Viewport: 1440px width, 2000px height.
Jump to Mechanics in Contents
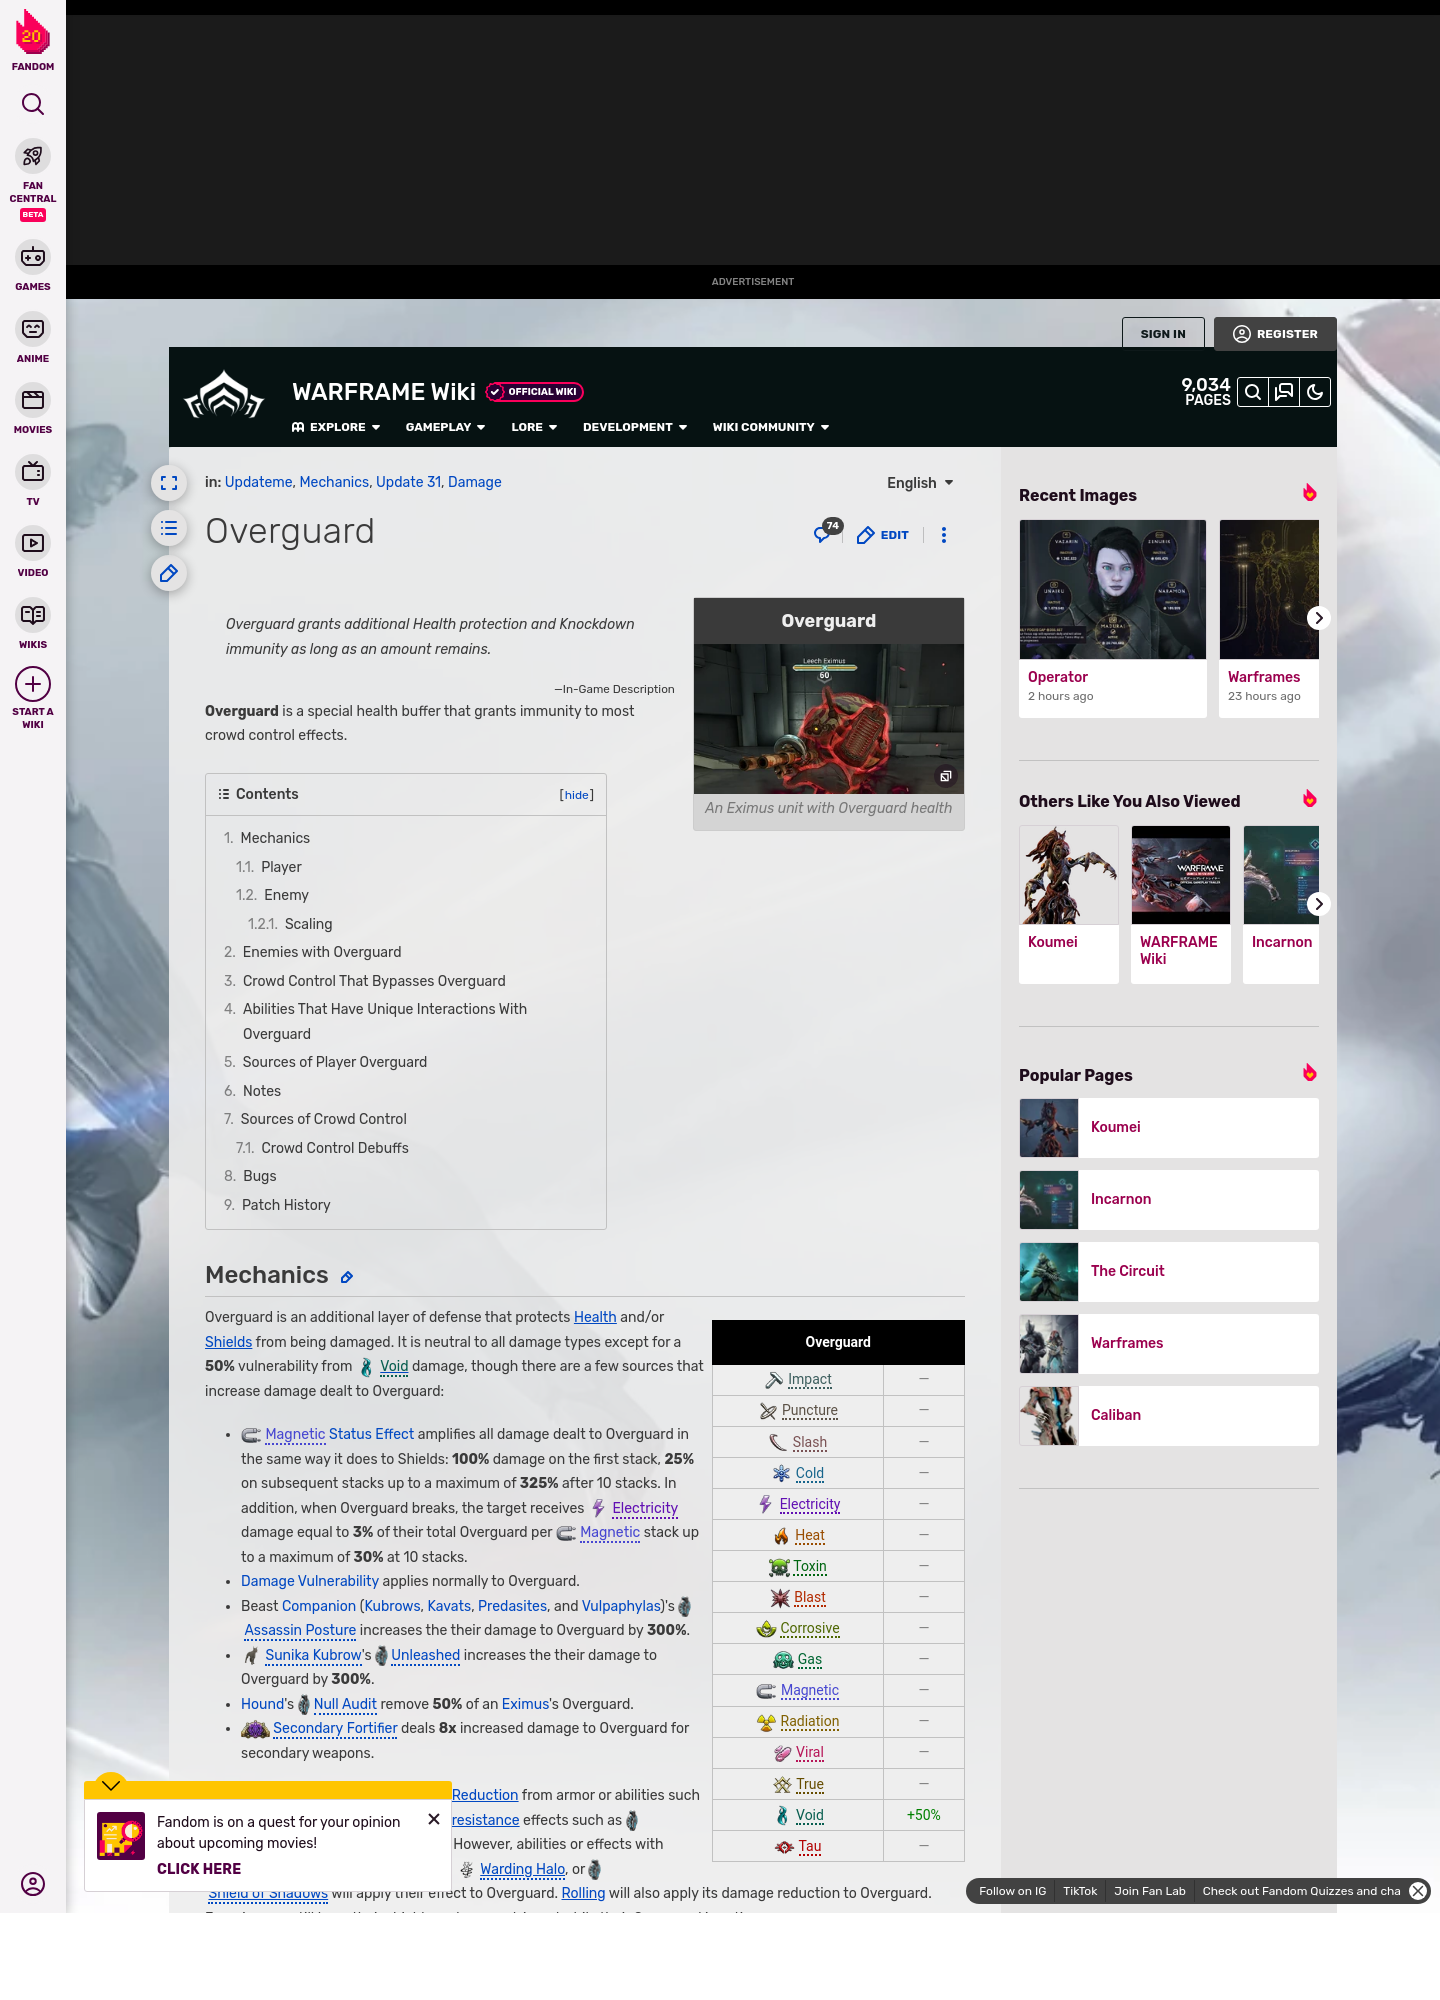pos(275,838)
